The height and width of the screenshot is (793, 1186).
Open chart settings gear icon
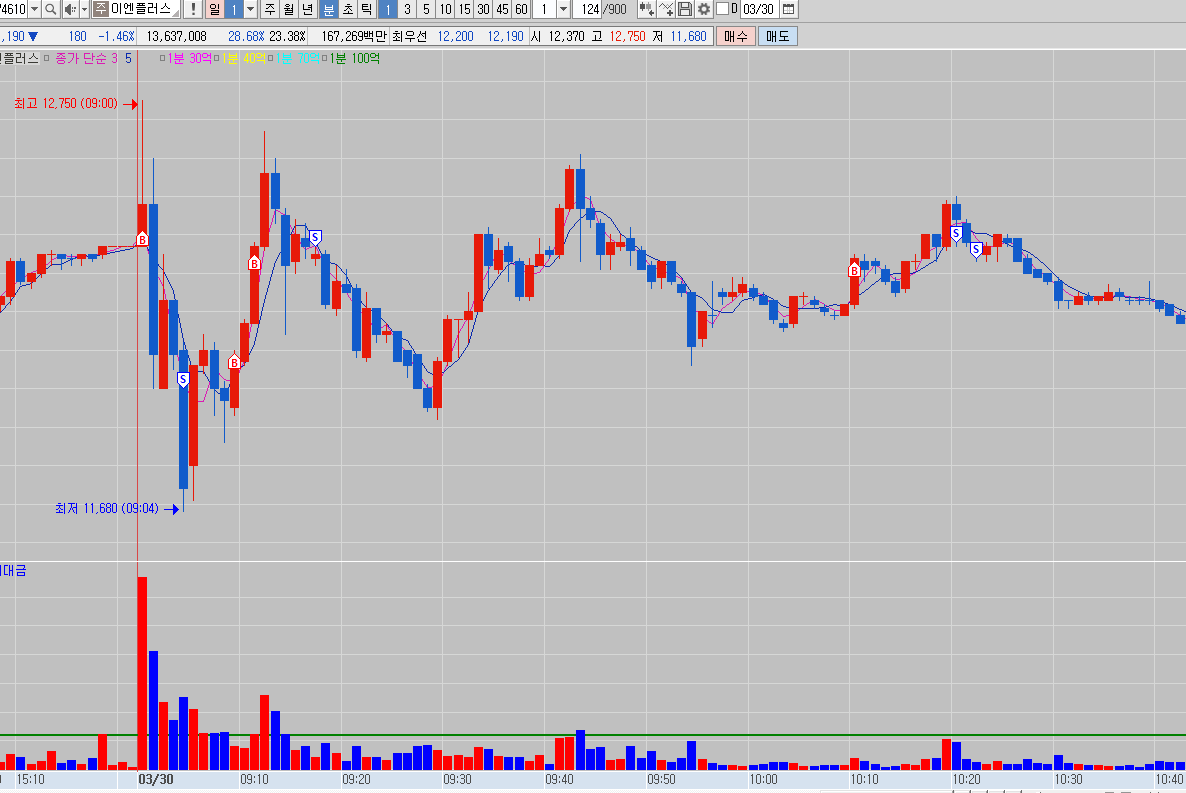tap(704, 9)
